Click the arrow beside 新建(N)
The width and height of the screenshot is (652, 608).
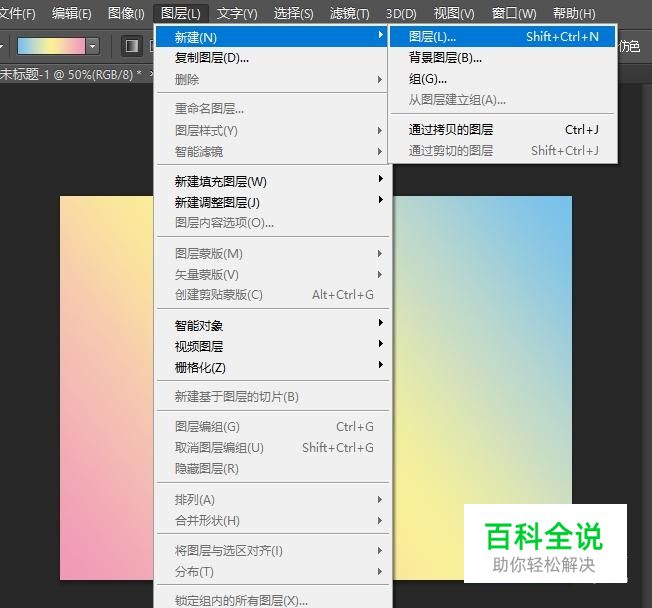coord(380,35)
